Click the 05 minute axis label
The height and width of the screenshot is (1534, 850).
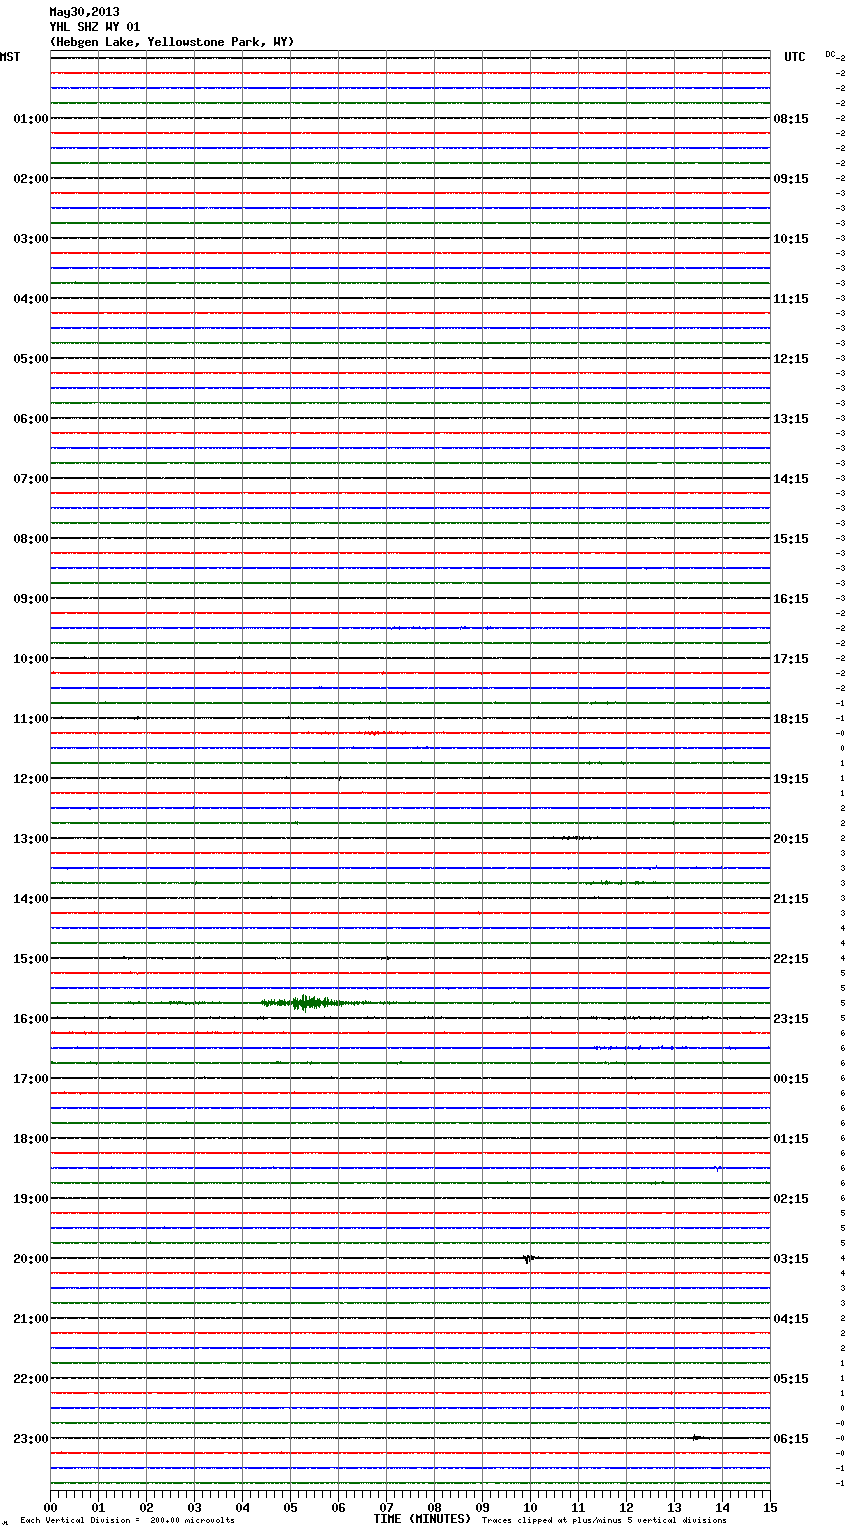coord(291,1507)
